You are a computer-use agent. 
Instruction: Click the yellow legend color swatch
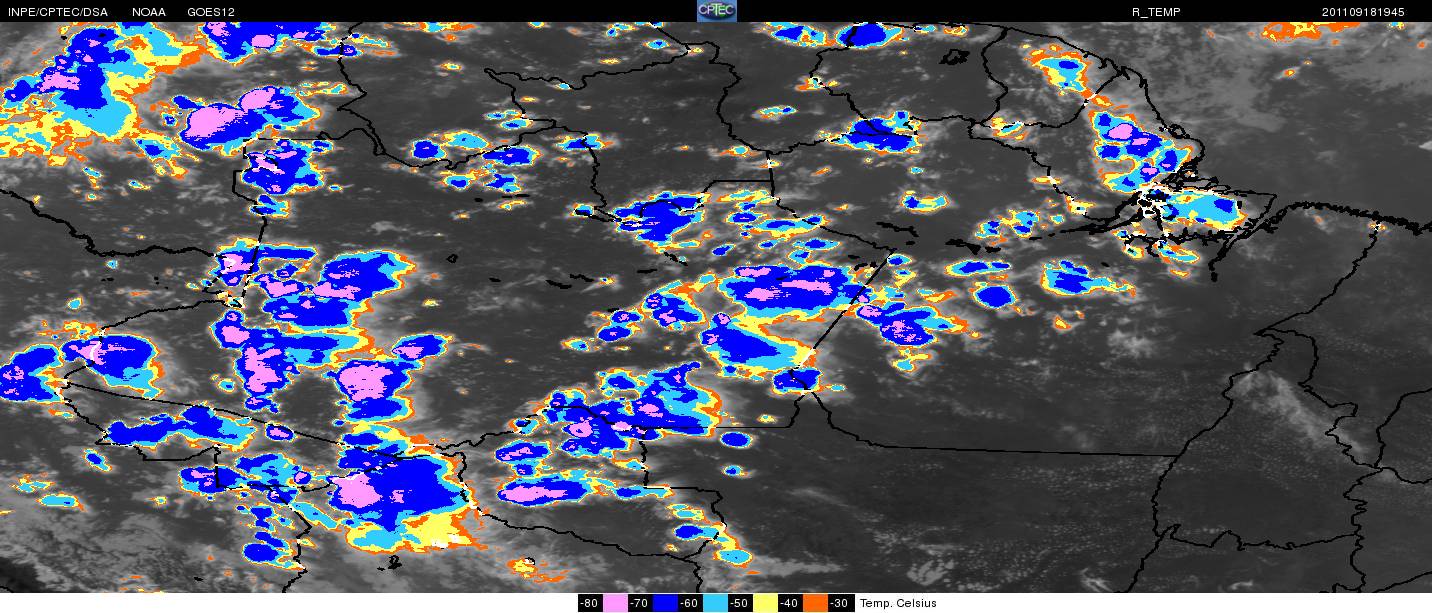(x=765, y=603)
